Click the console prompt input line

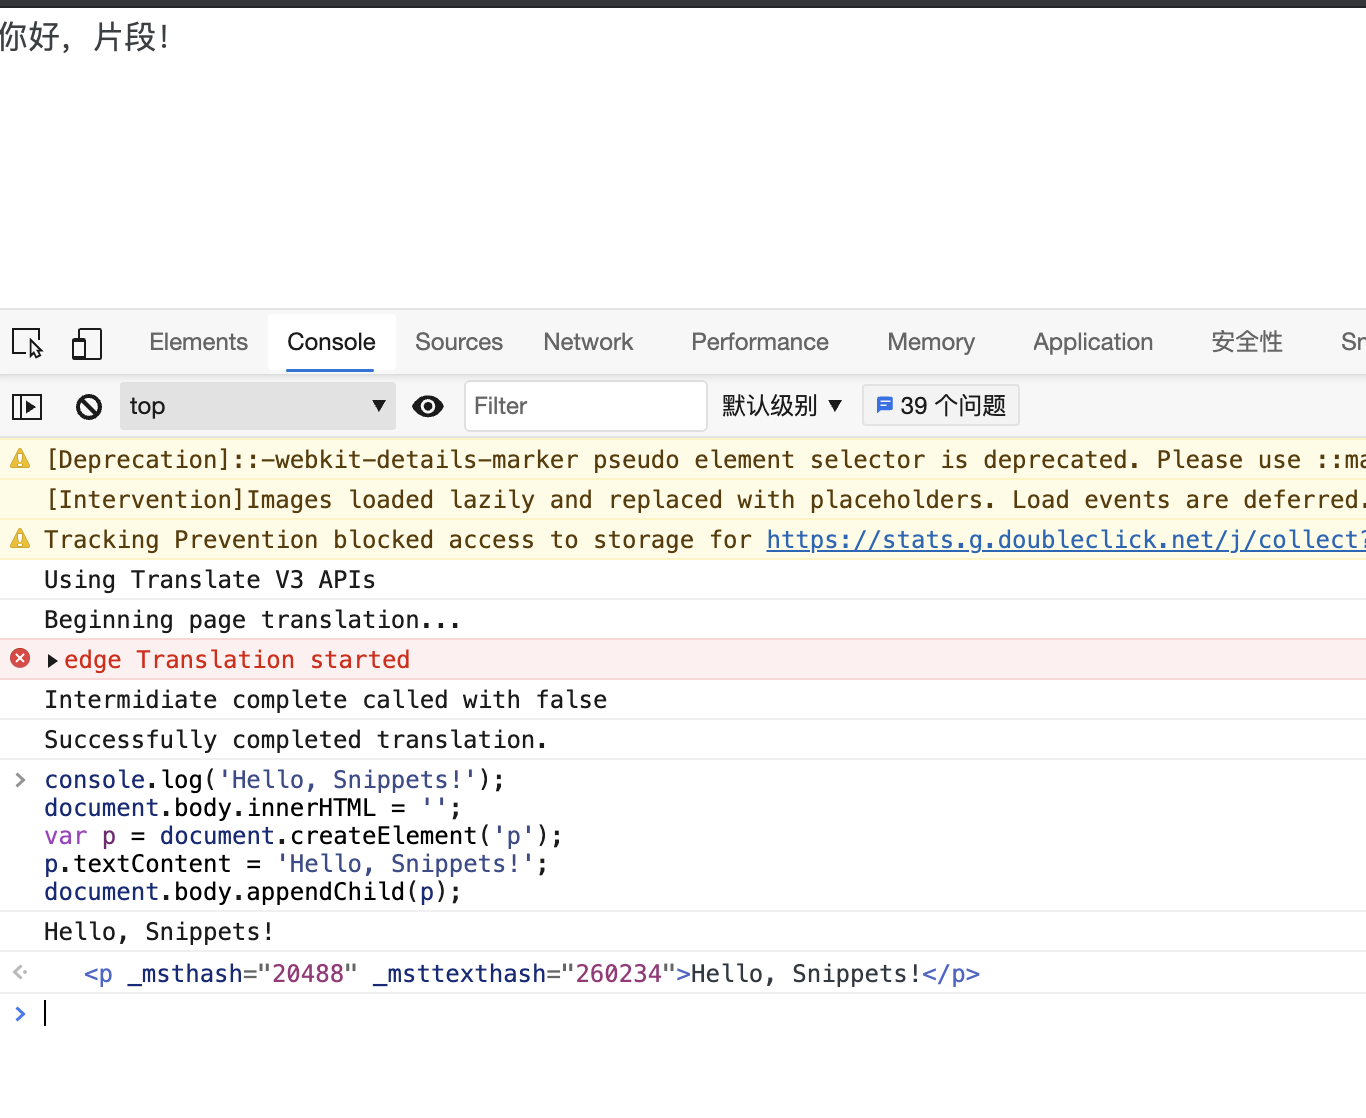pyautogui.click(x=600, y=1014)
